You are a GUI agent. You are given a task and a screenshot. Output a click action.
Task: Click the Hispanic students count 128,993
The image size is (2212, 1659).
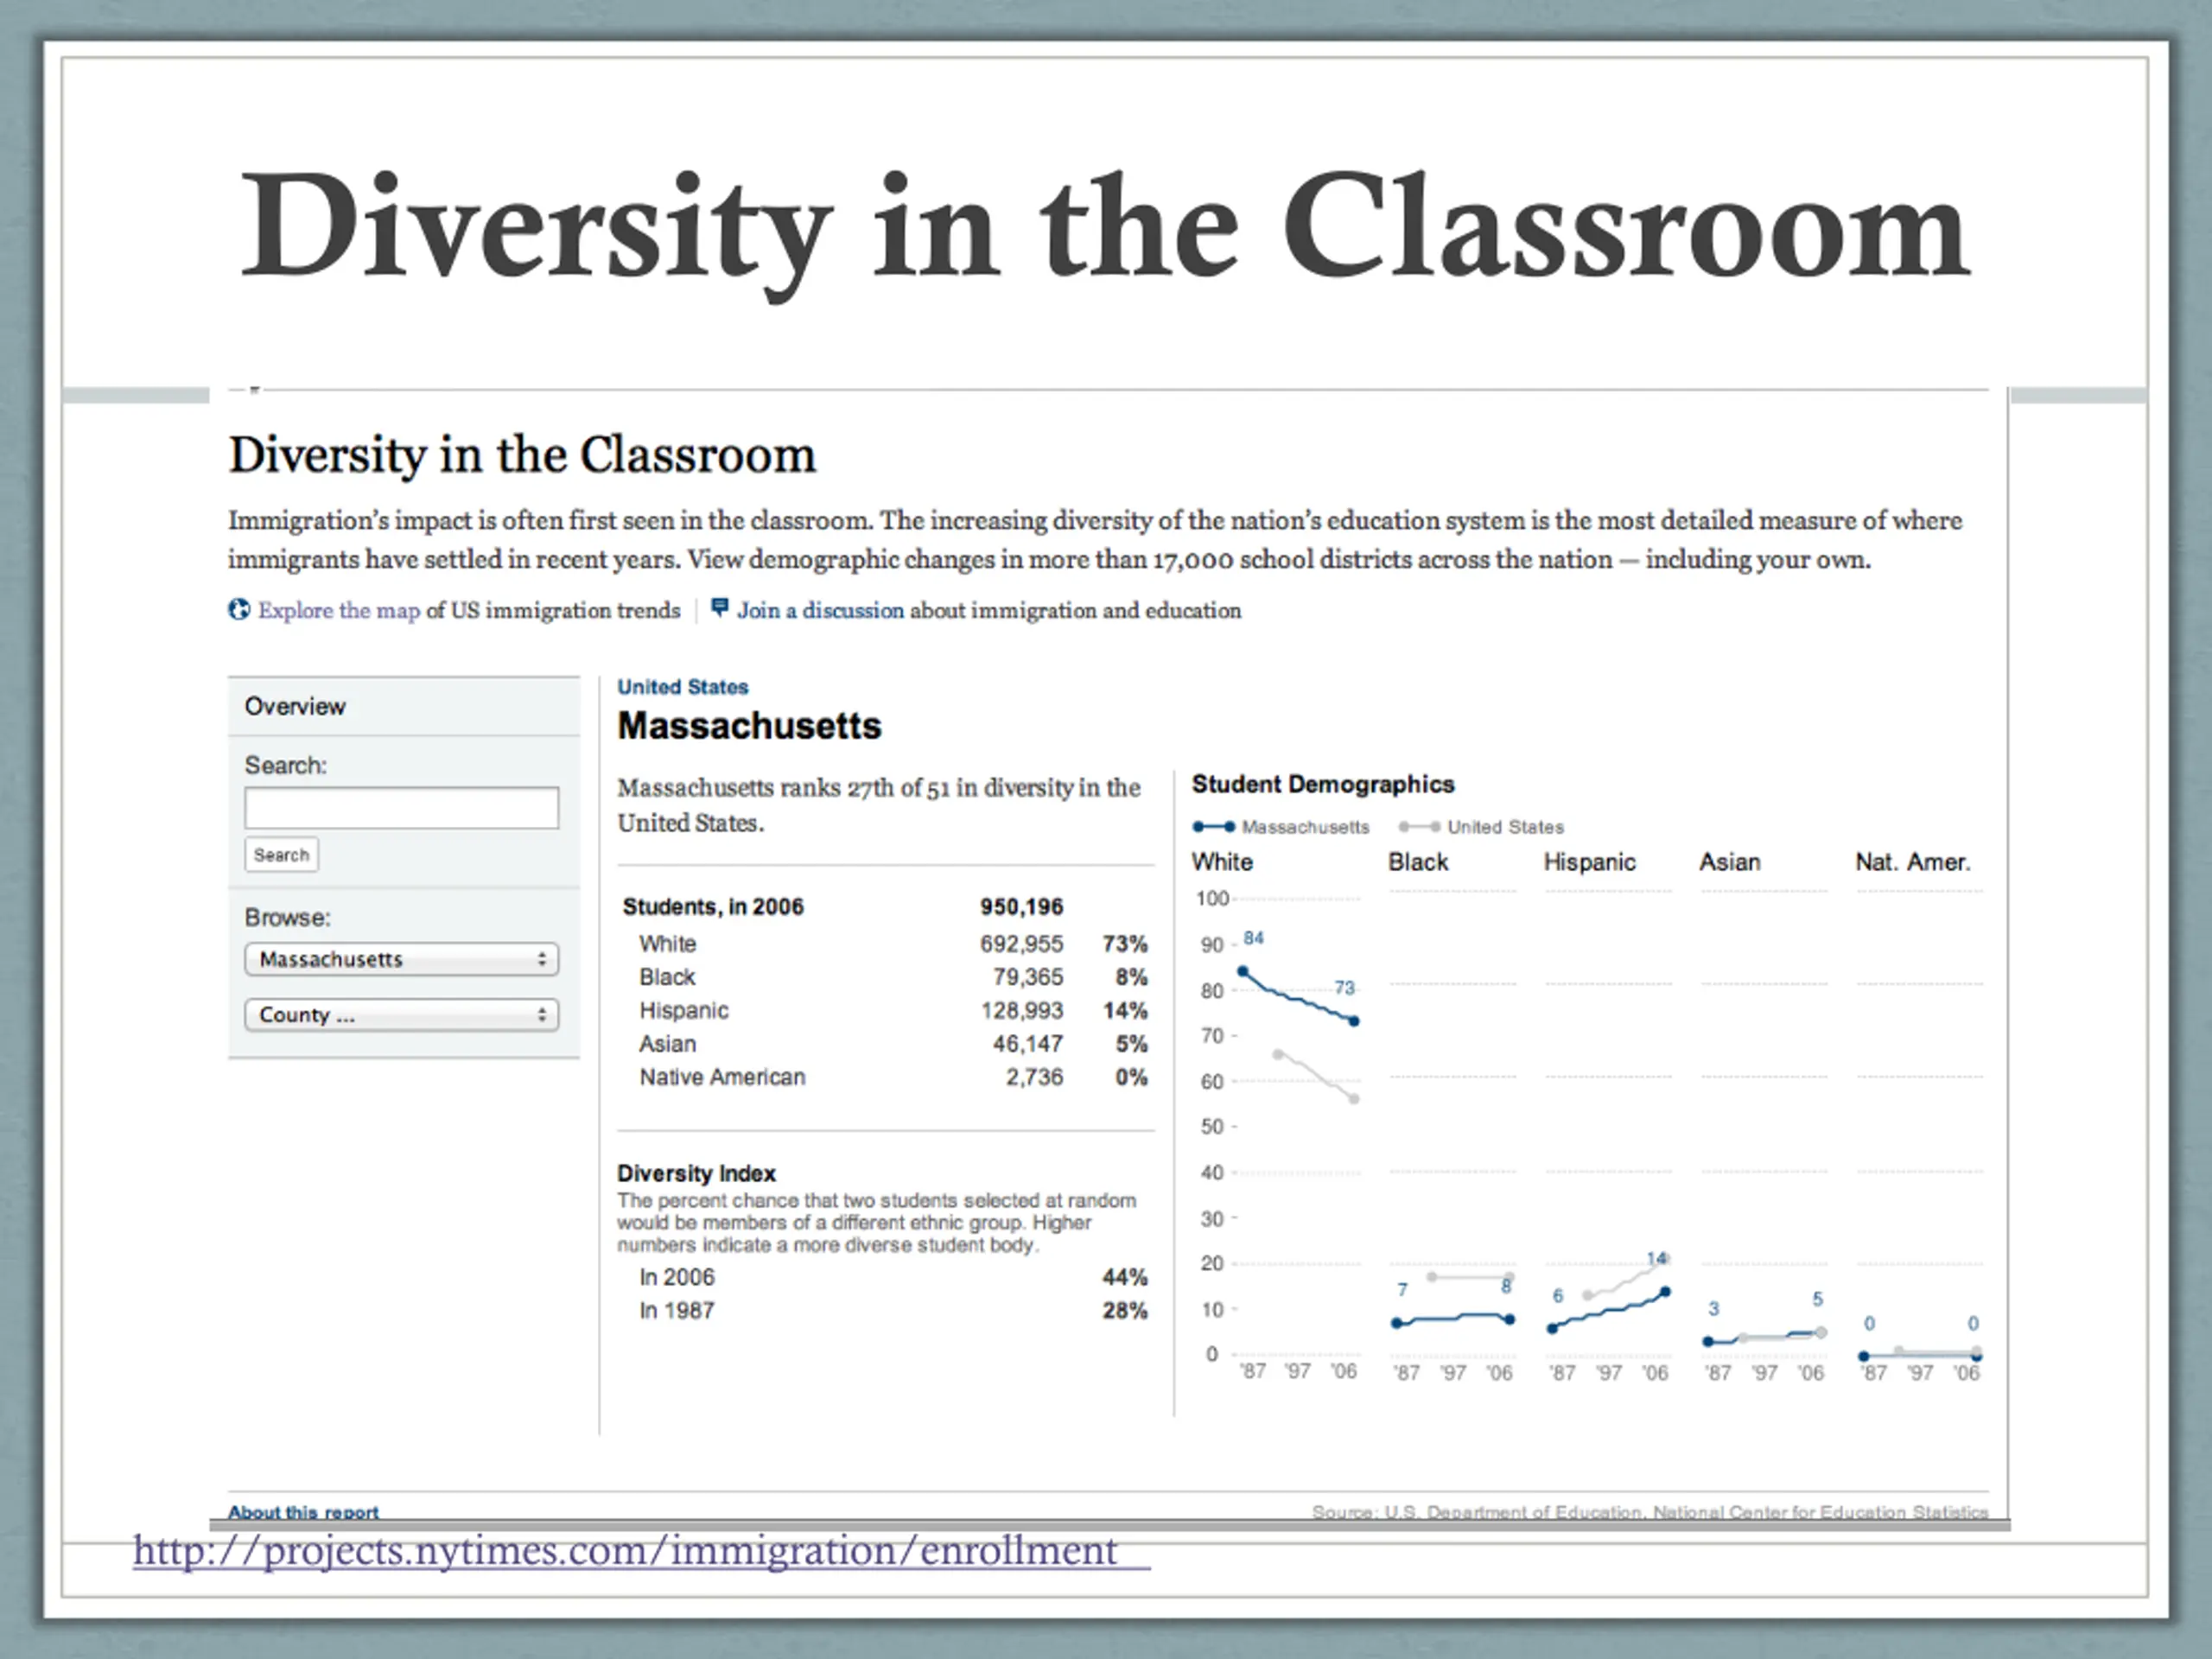point(1021,1011)
